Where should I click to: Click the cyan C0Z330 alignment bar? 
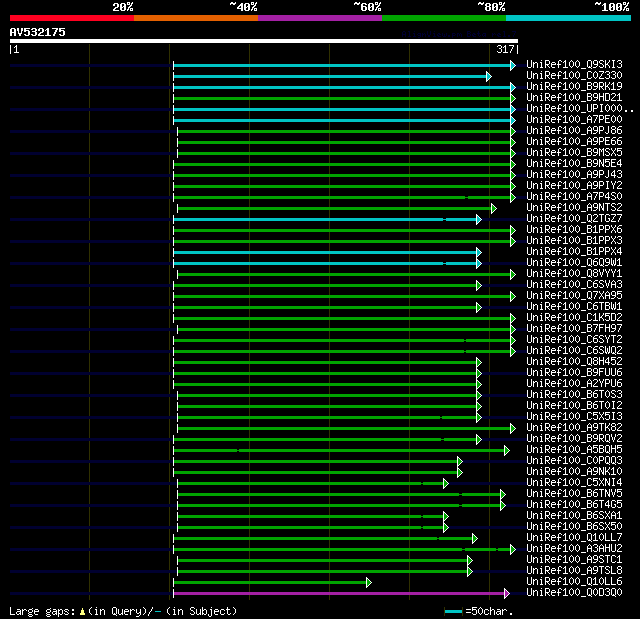[x=332, y=76]
